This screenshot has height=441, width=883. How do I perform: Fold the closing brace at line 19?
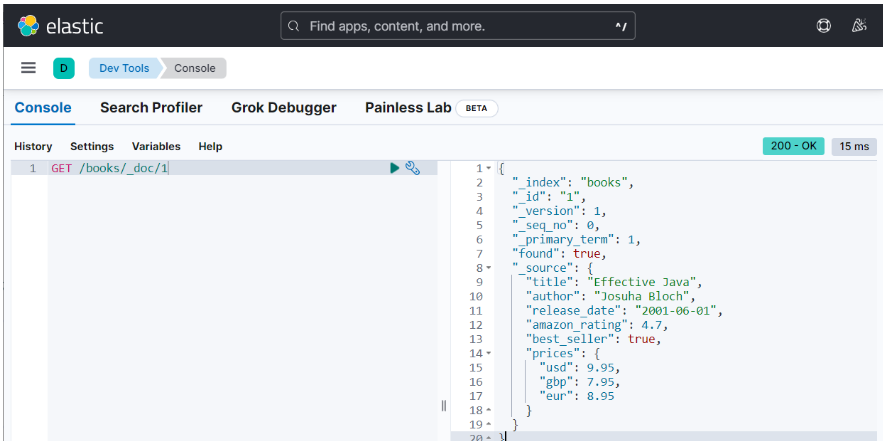[x=488, y=424]
